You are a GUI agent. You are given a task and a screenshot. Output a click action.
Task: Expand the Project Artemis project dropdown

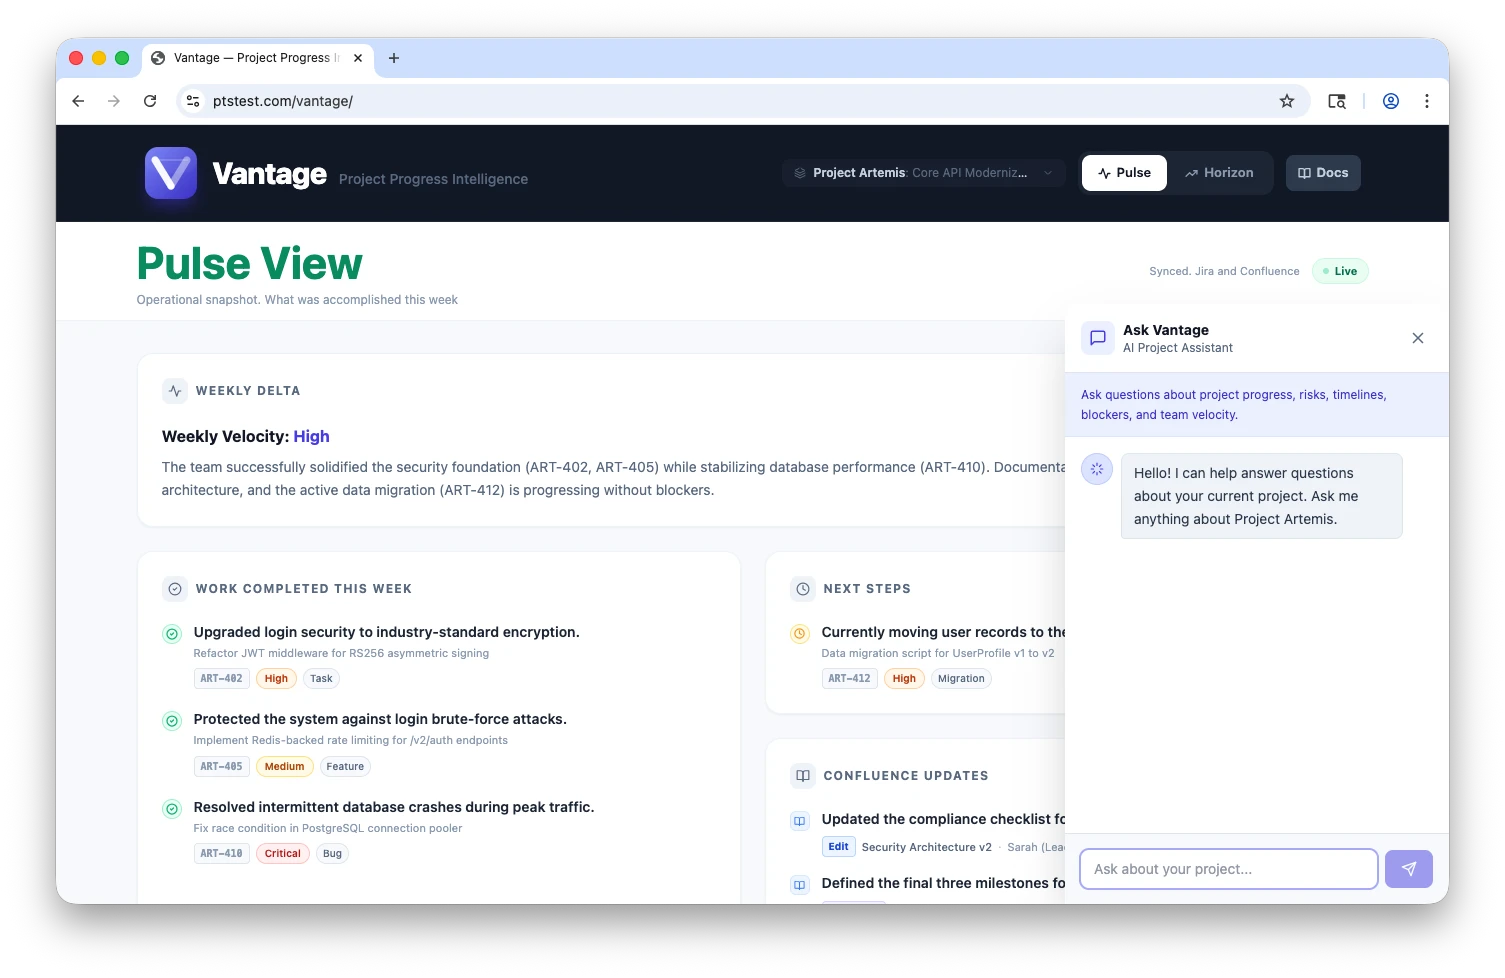(x=922, y=173)
